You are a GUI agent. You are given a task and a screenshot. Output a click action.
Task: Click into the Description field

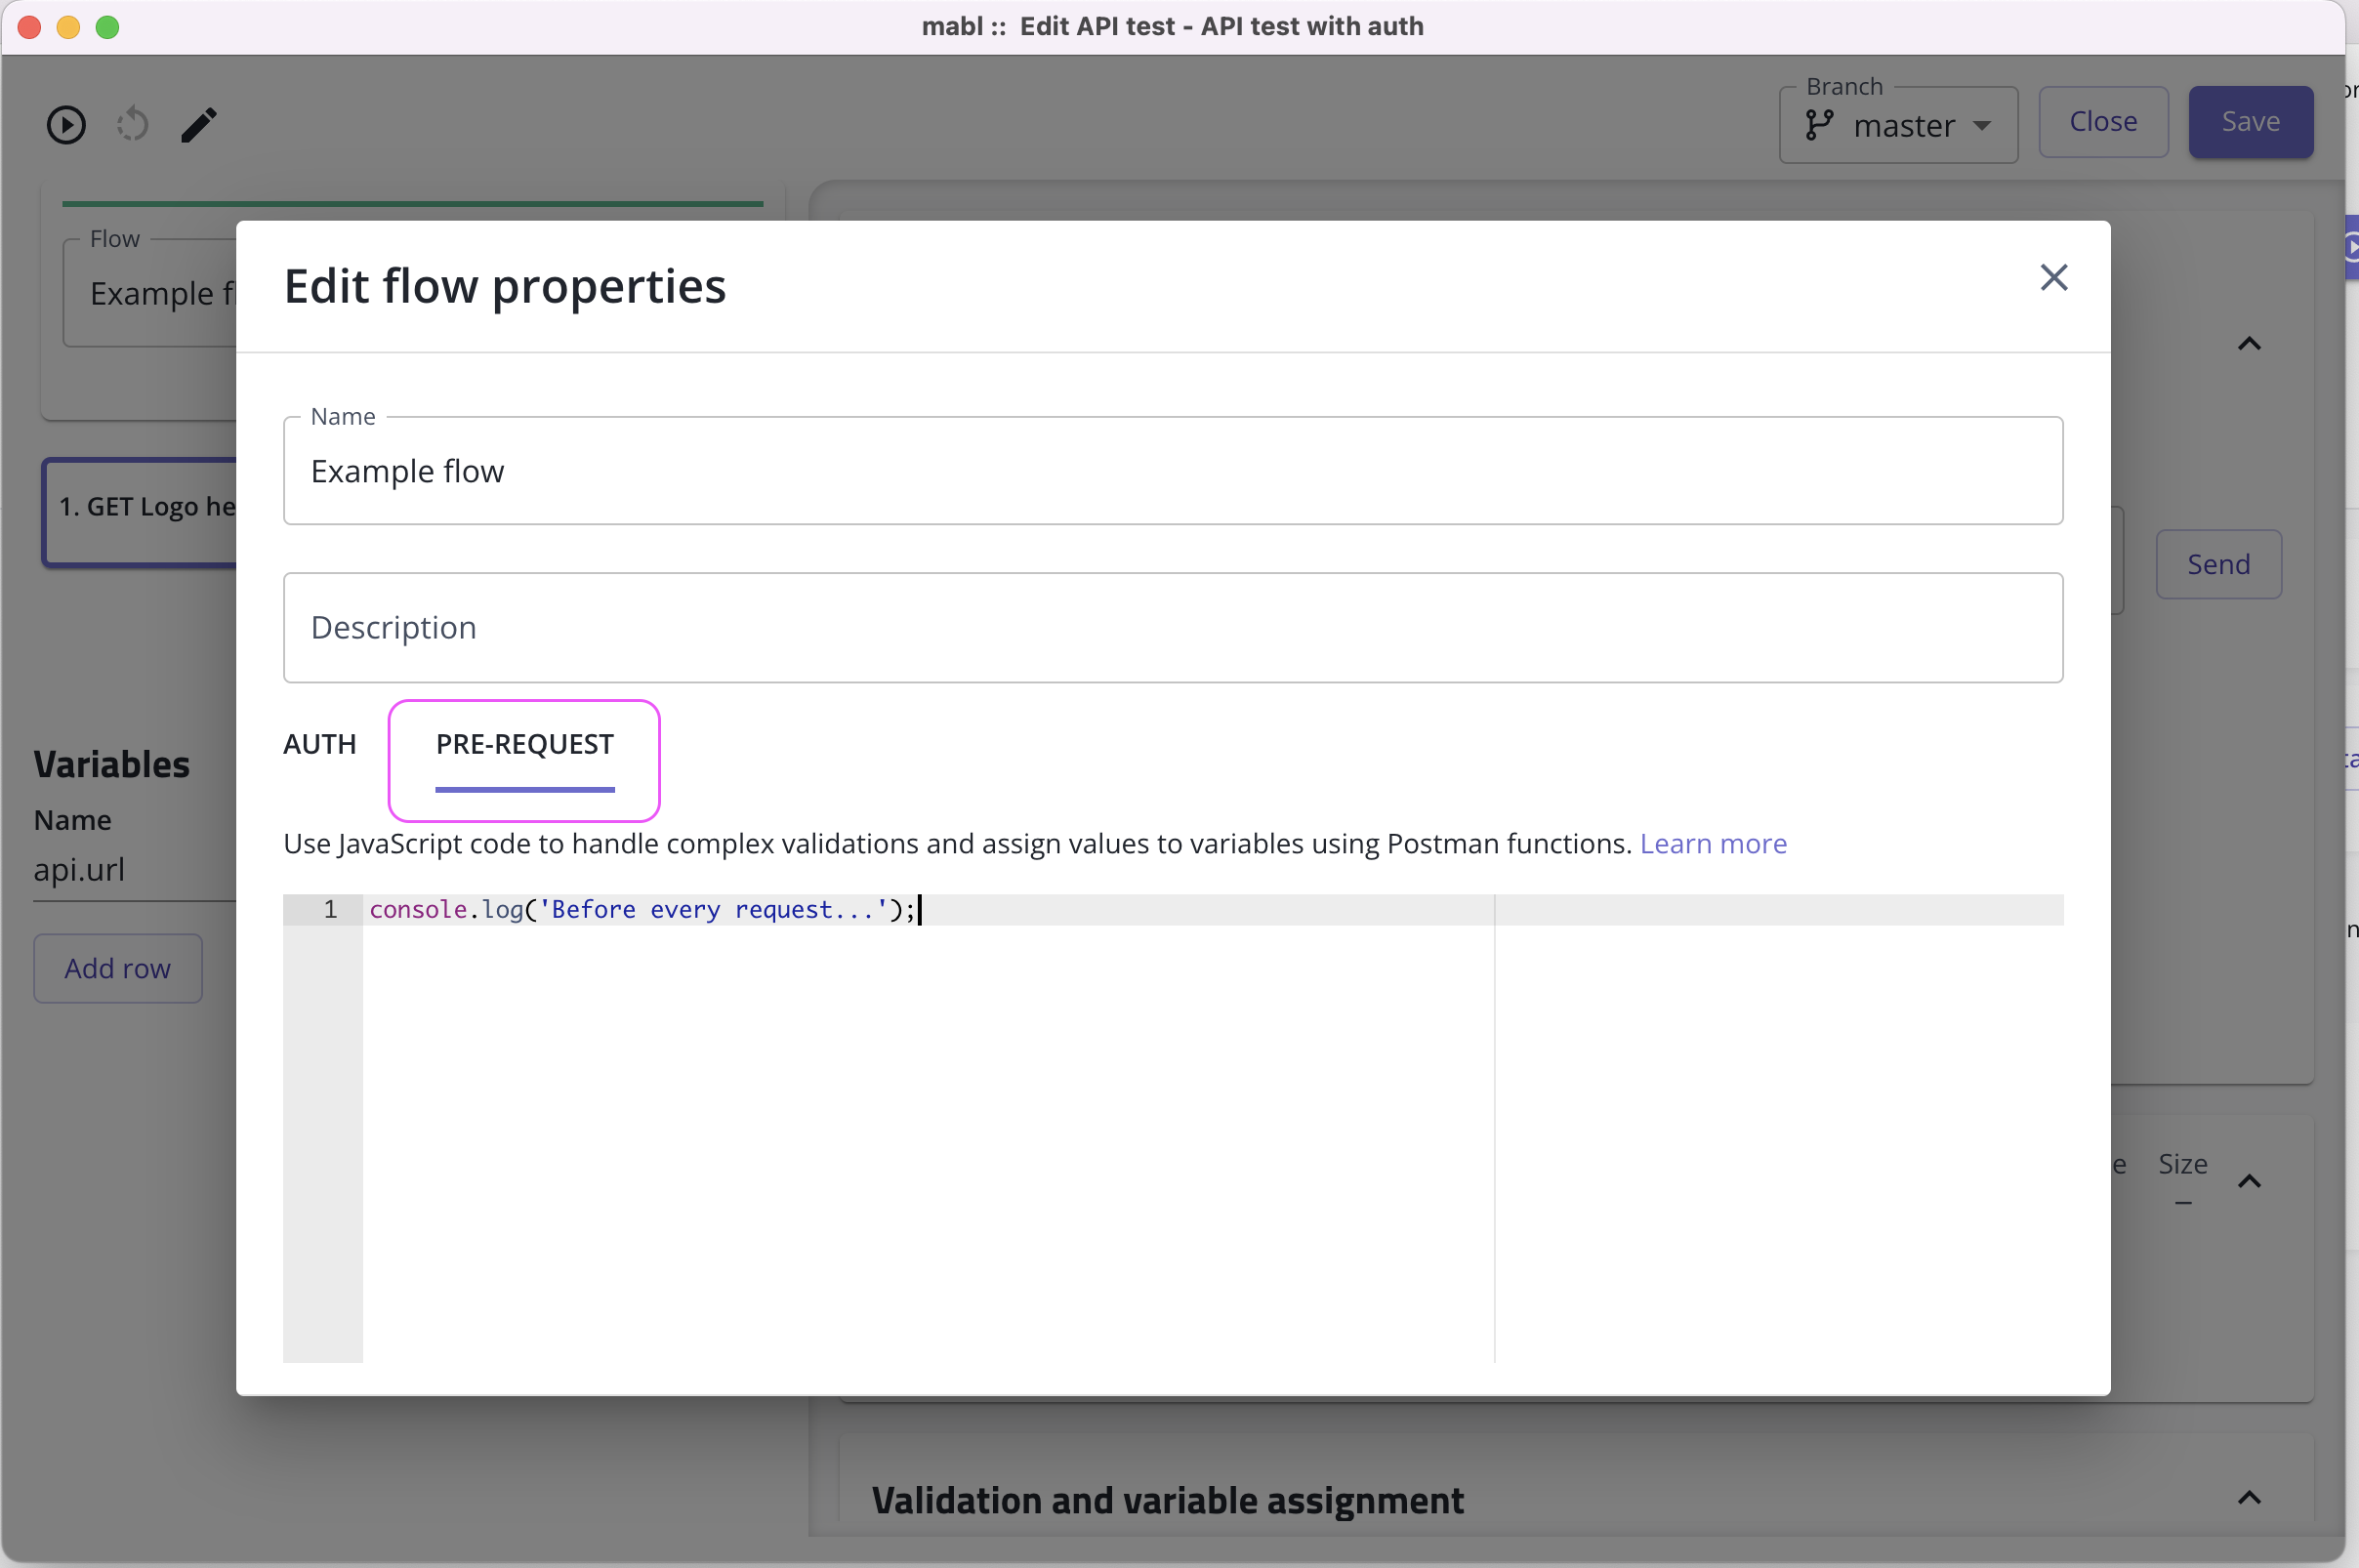[x=1172, y=628]
